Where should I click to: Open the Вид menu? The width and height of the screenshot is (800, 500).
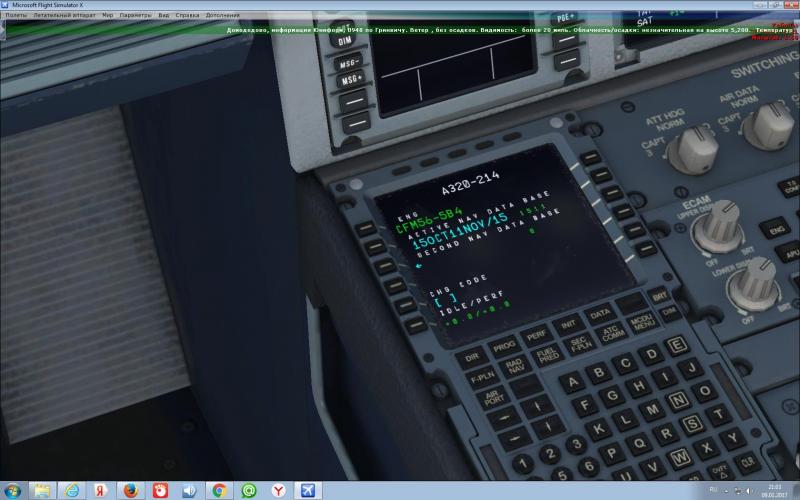164,15
